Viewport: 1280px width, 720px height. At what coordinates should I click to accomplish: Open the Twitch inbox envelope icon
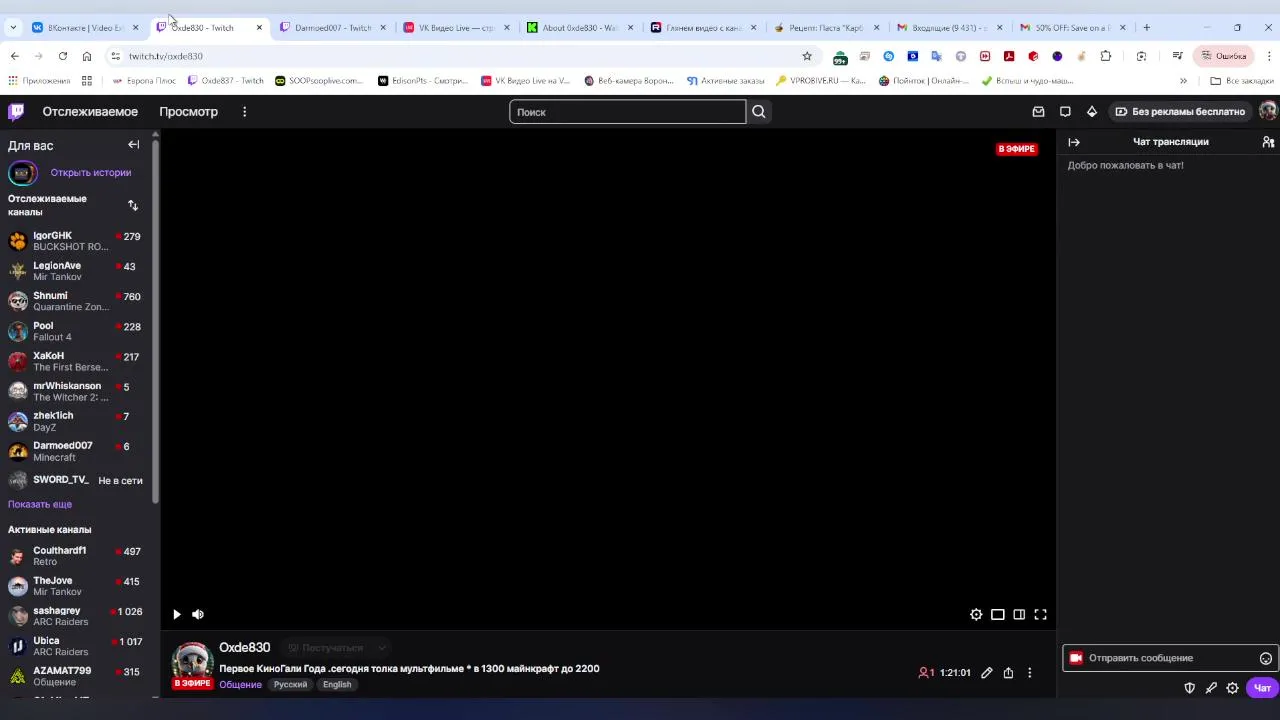[1038, 112]
